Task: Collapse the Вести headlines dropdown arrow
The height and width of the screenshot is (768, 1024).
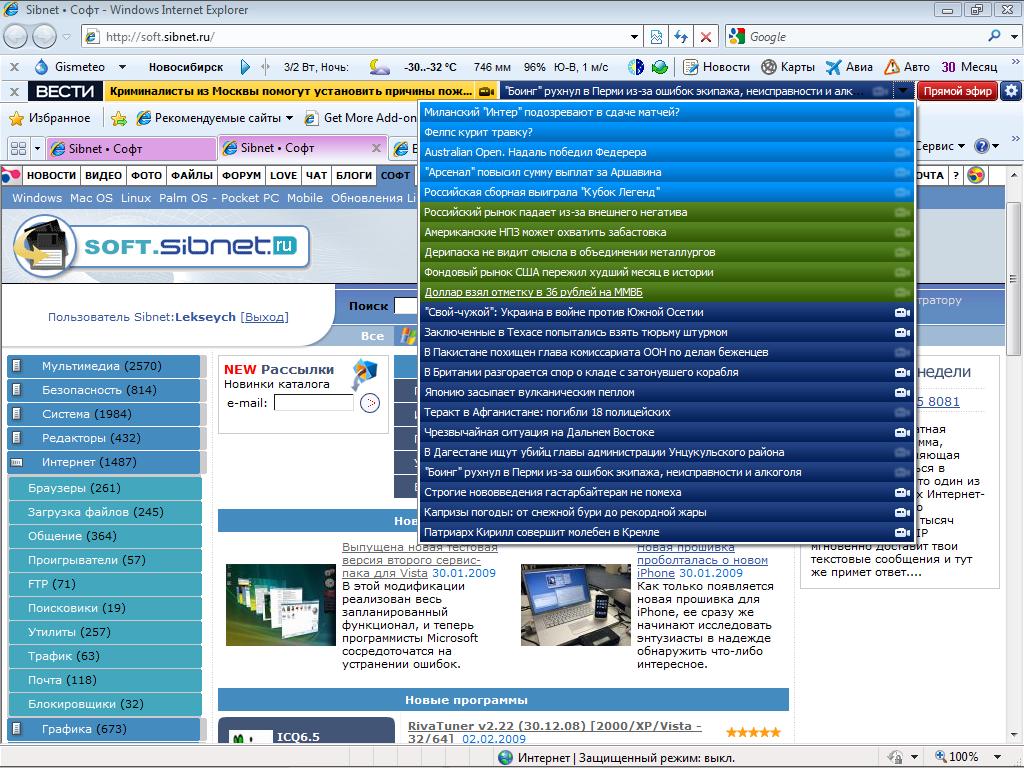Action: [903, 91]
